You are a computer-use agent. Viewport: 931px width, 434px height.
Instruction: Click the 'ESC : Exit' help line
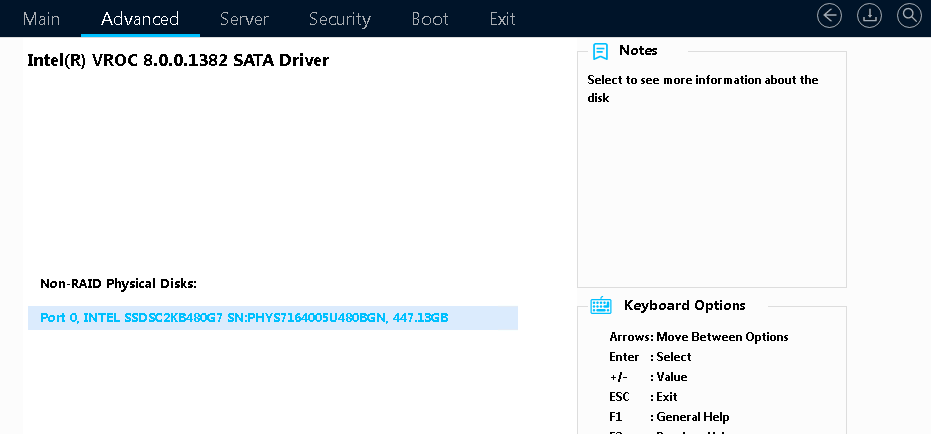644,397
